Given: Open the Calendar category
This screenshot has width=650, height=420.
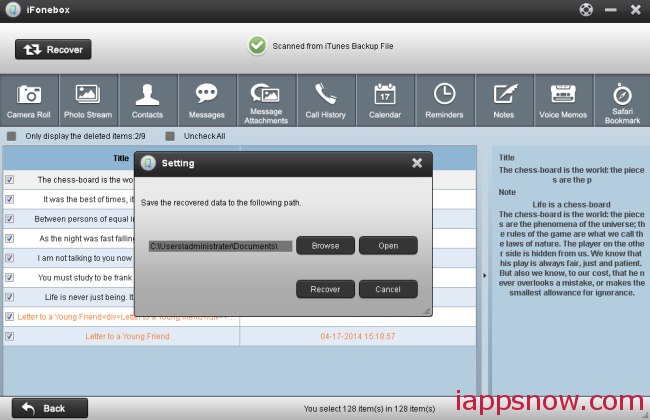Looking at the screenshot, I should pos(384,101).
